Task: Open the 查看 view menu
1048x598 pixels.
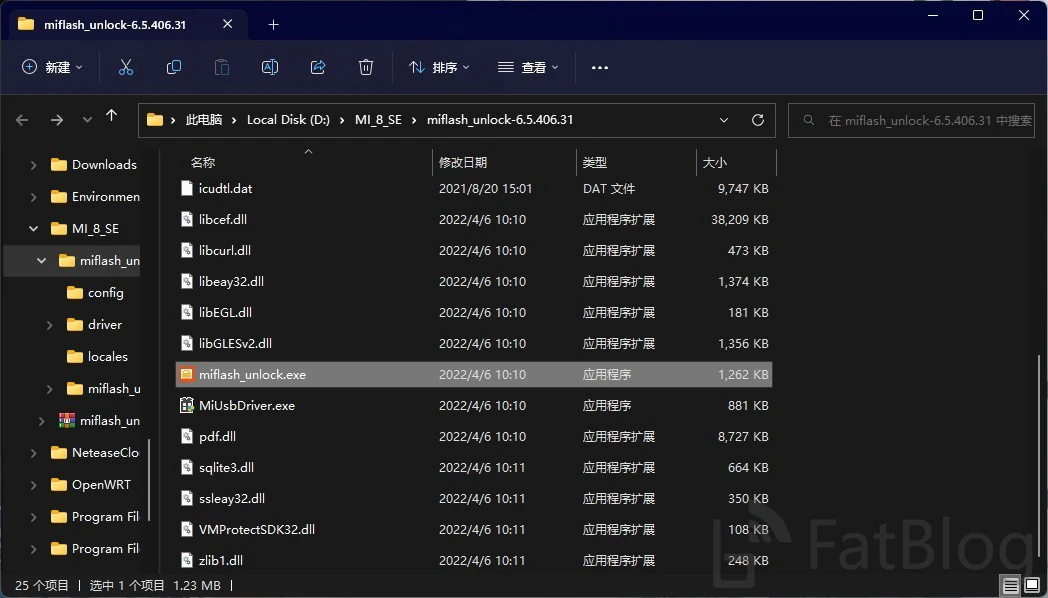Action: click(x=528, y=67)
